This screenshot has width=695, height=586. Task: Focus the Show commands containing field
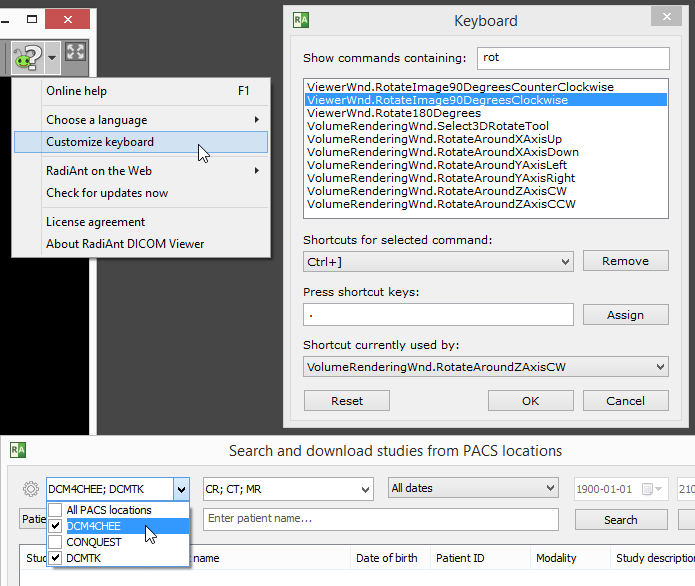point(573,58)
